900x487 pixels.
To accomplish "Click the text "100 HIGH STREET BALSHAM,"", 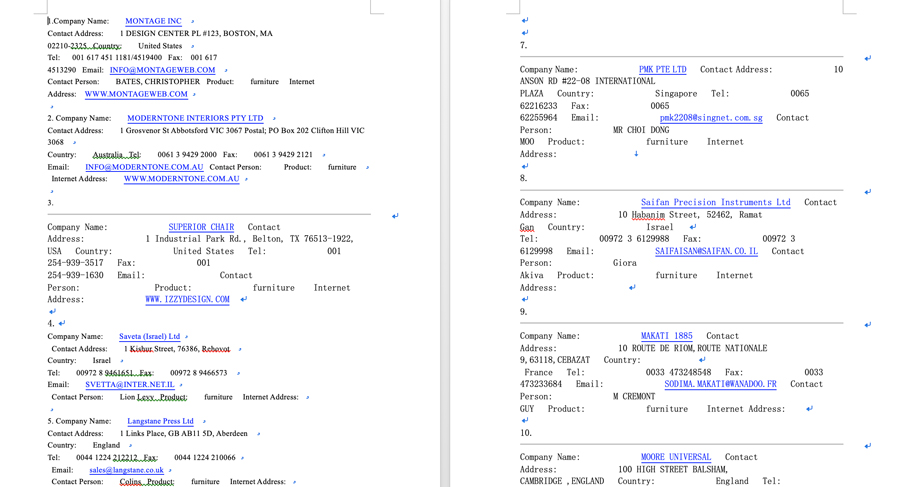I will click(x=673, y=470).
